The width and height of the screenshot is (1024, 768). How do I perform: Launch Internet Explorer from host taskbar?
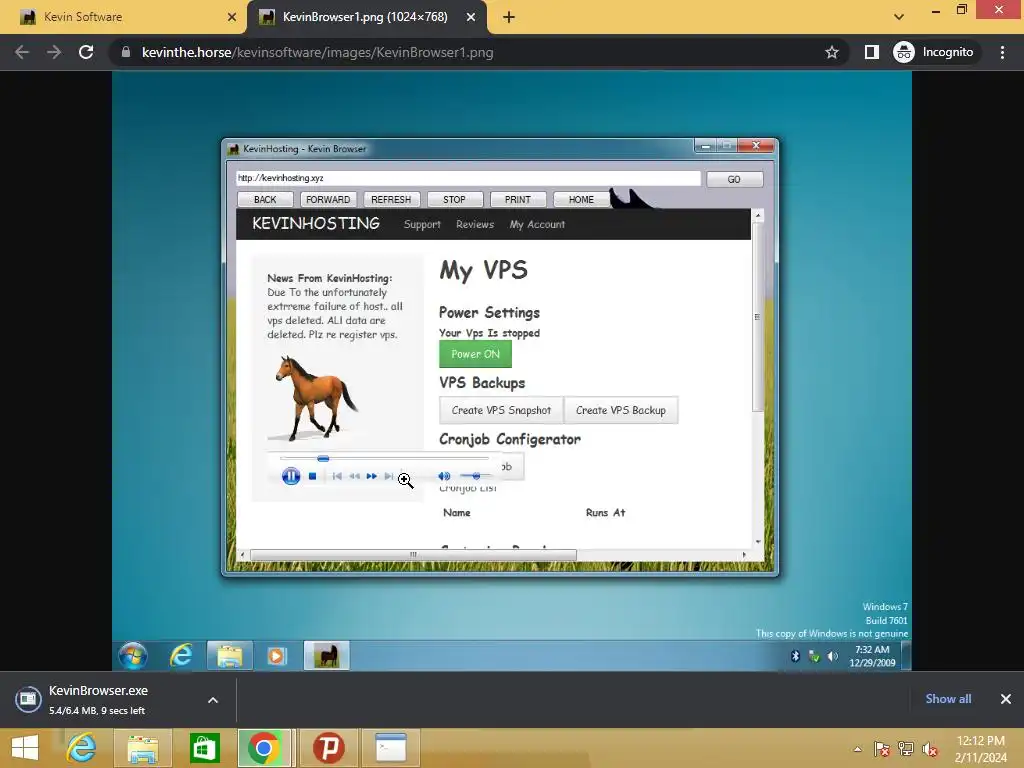pyautogui.click(x=82, y=748)
